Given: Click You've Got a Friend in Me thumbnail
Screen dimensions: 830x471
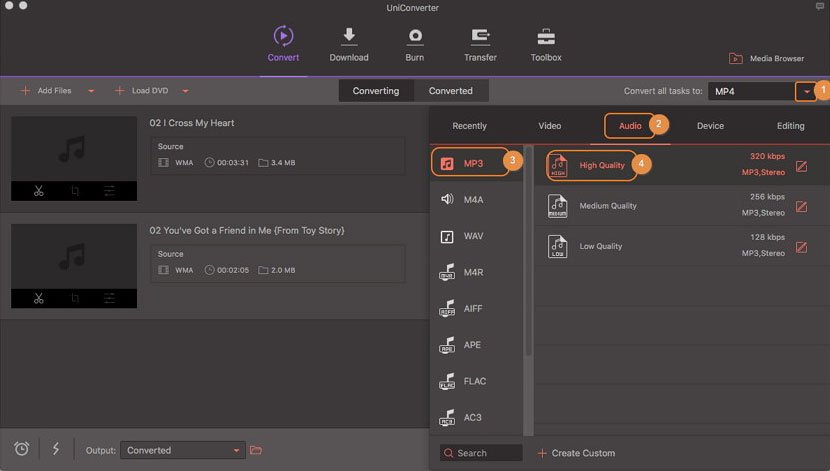Looking at the screenshot, I should (74, 256).
